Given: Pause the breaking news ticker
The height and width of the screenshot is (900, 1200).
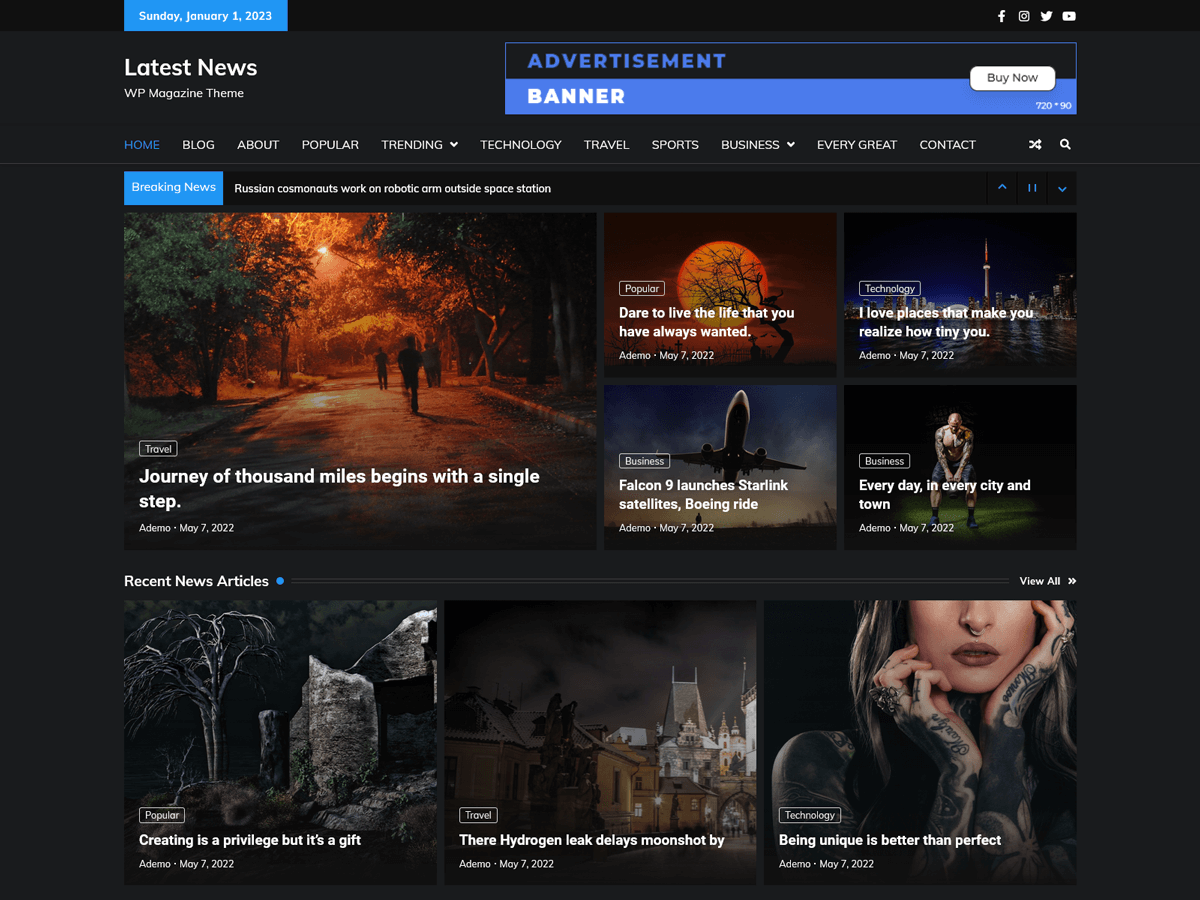Looking at the screenshot, I should (x=1032, y=188).
